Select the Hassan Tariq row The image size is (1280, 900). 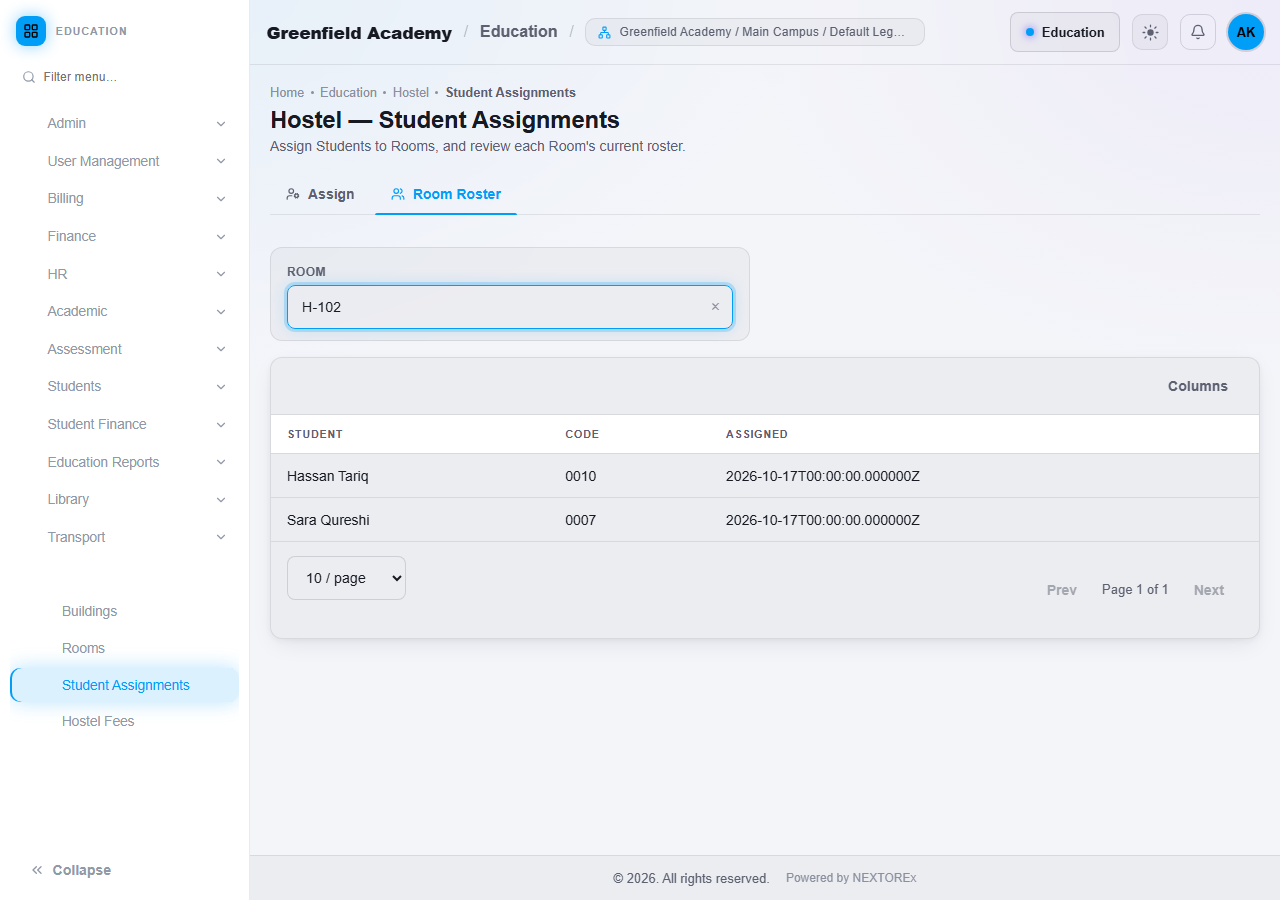pos(765,476)
